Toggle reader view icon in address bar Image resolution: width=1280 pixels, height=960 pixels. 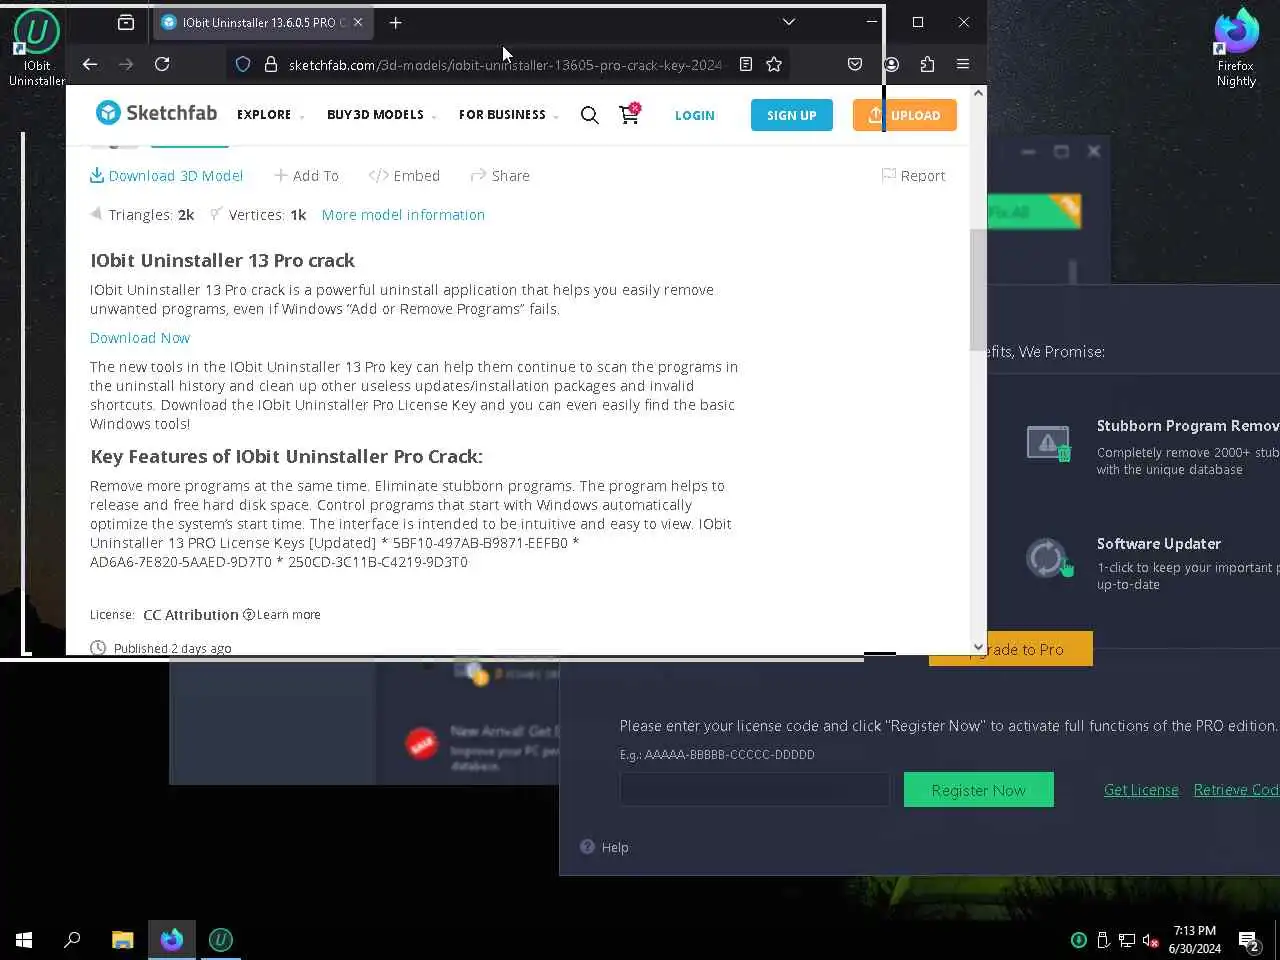[746, 64]
